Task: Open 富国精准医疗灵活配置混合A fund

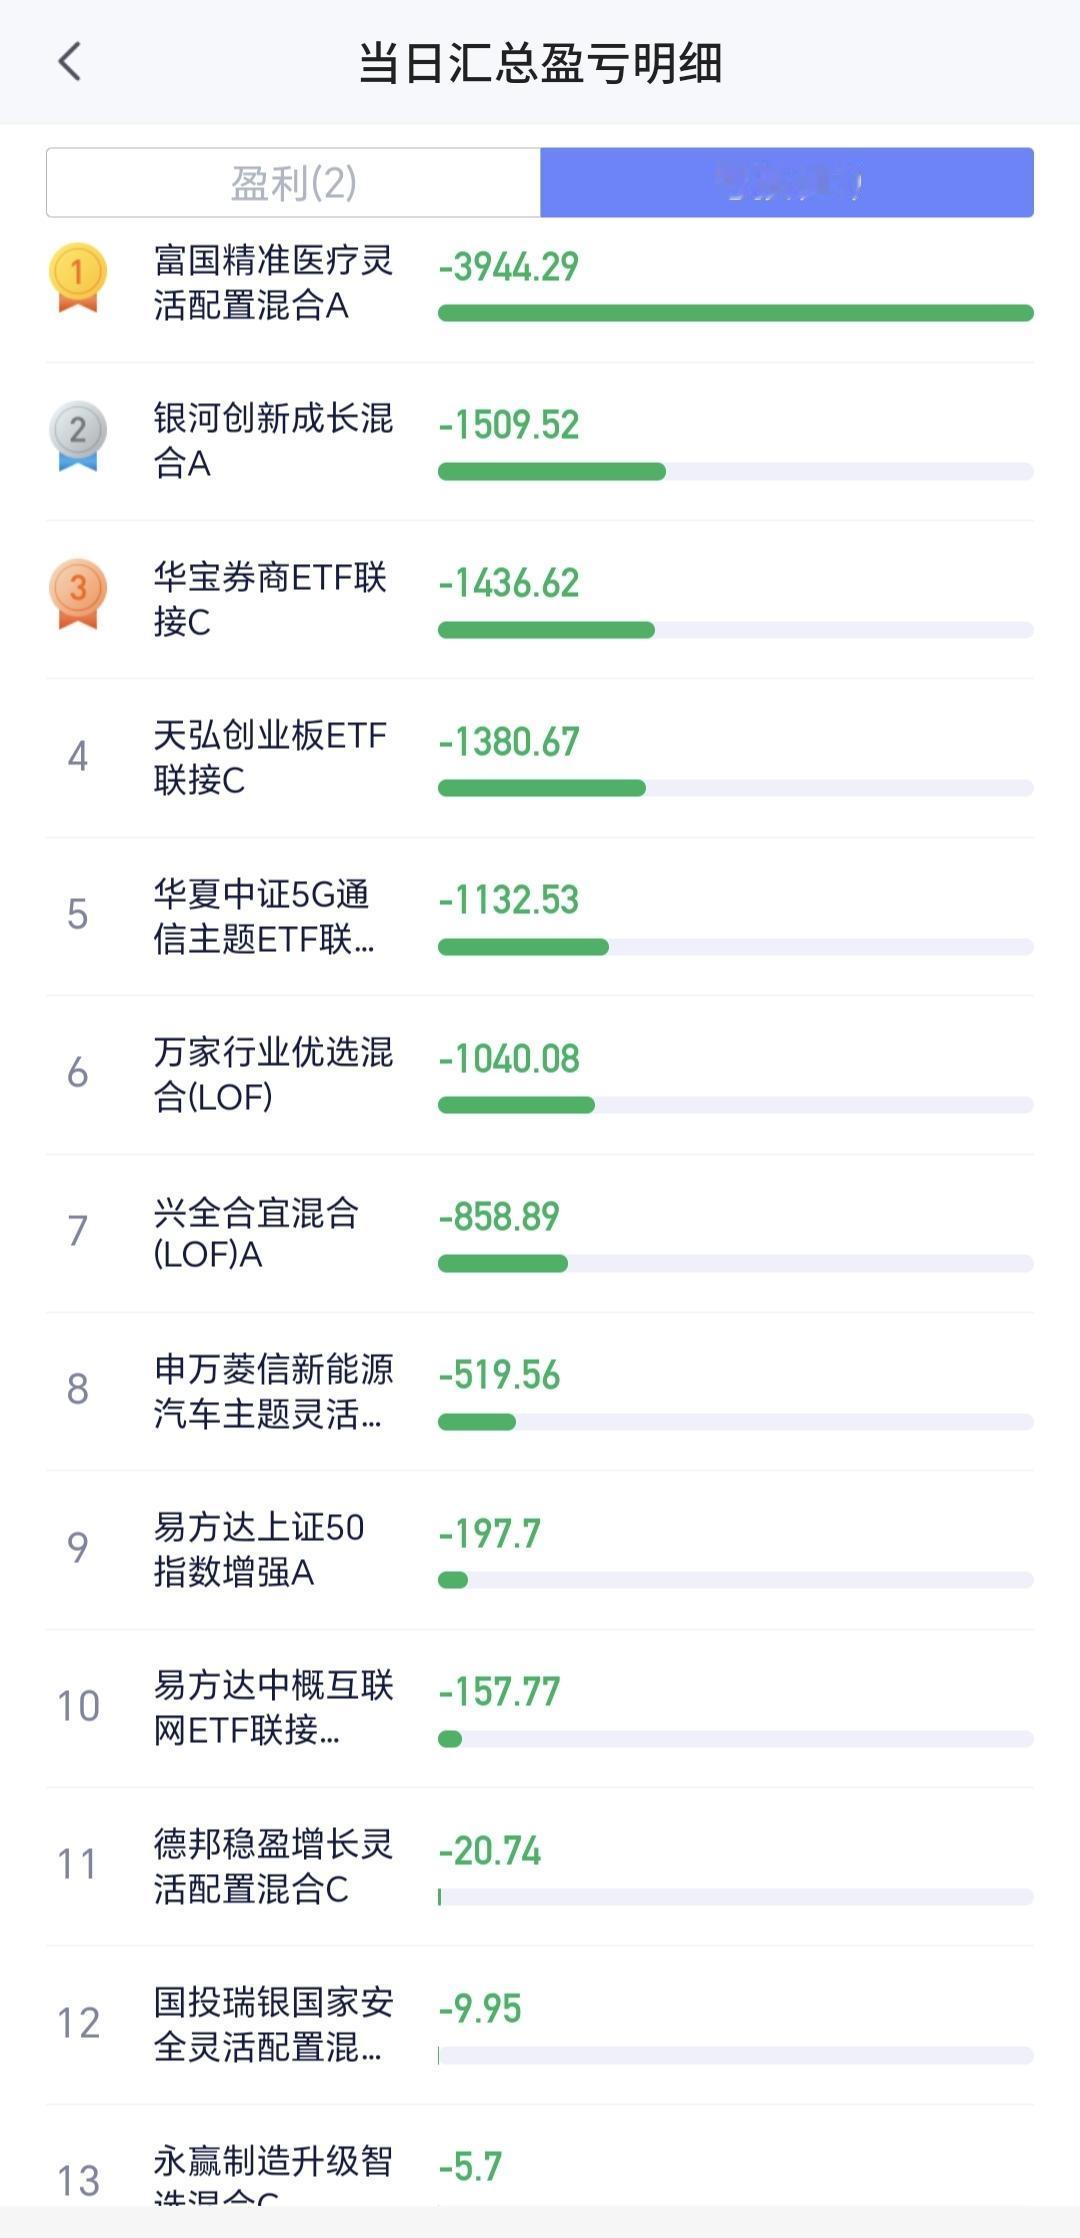Action: click(x=273, y=283)
